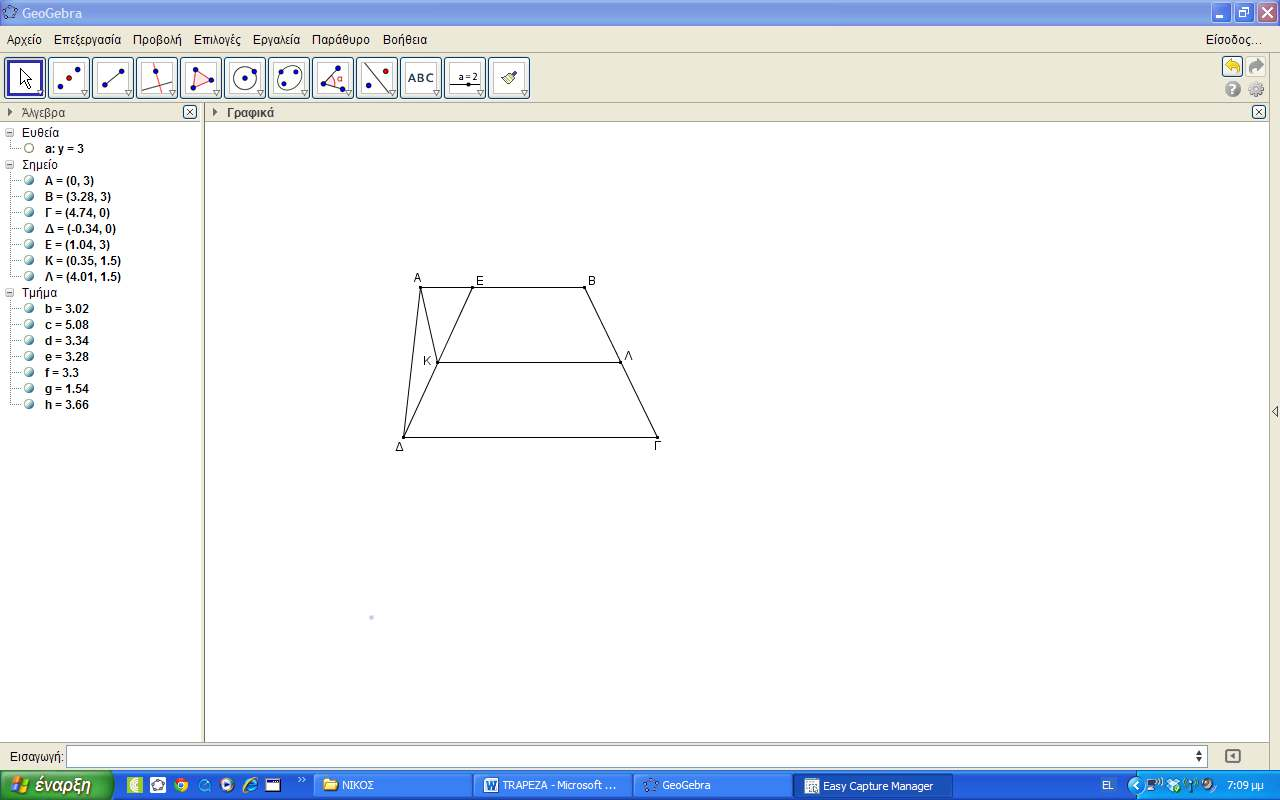1280x800 pixels.
Task: Select the Segment line tool
Action: pyautogui.click(x=113, y=78)
